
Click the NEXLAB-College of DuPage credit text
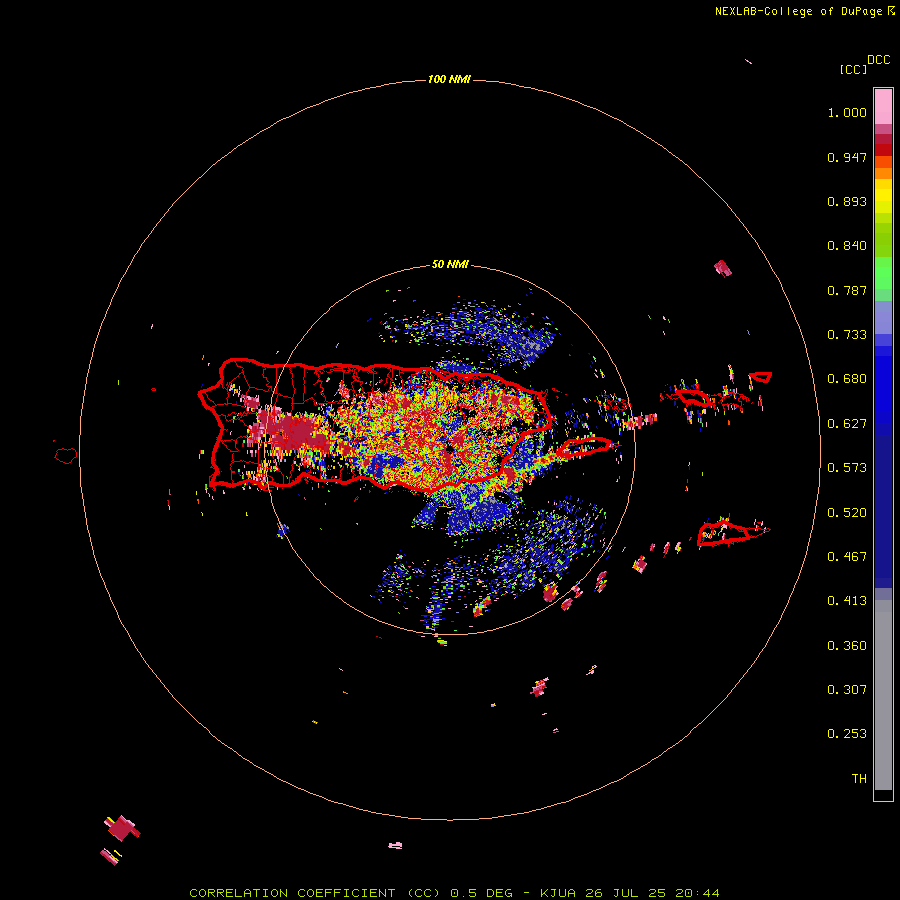point(804,11)
